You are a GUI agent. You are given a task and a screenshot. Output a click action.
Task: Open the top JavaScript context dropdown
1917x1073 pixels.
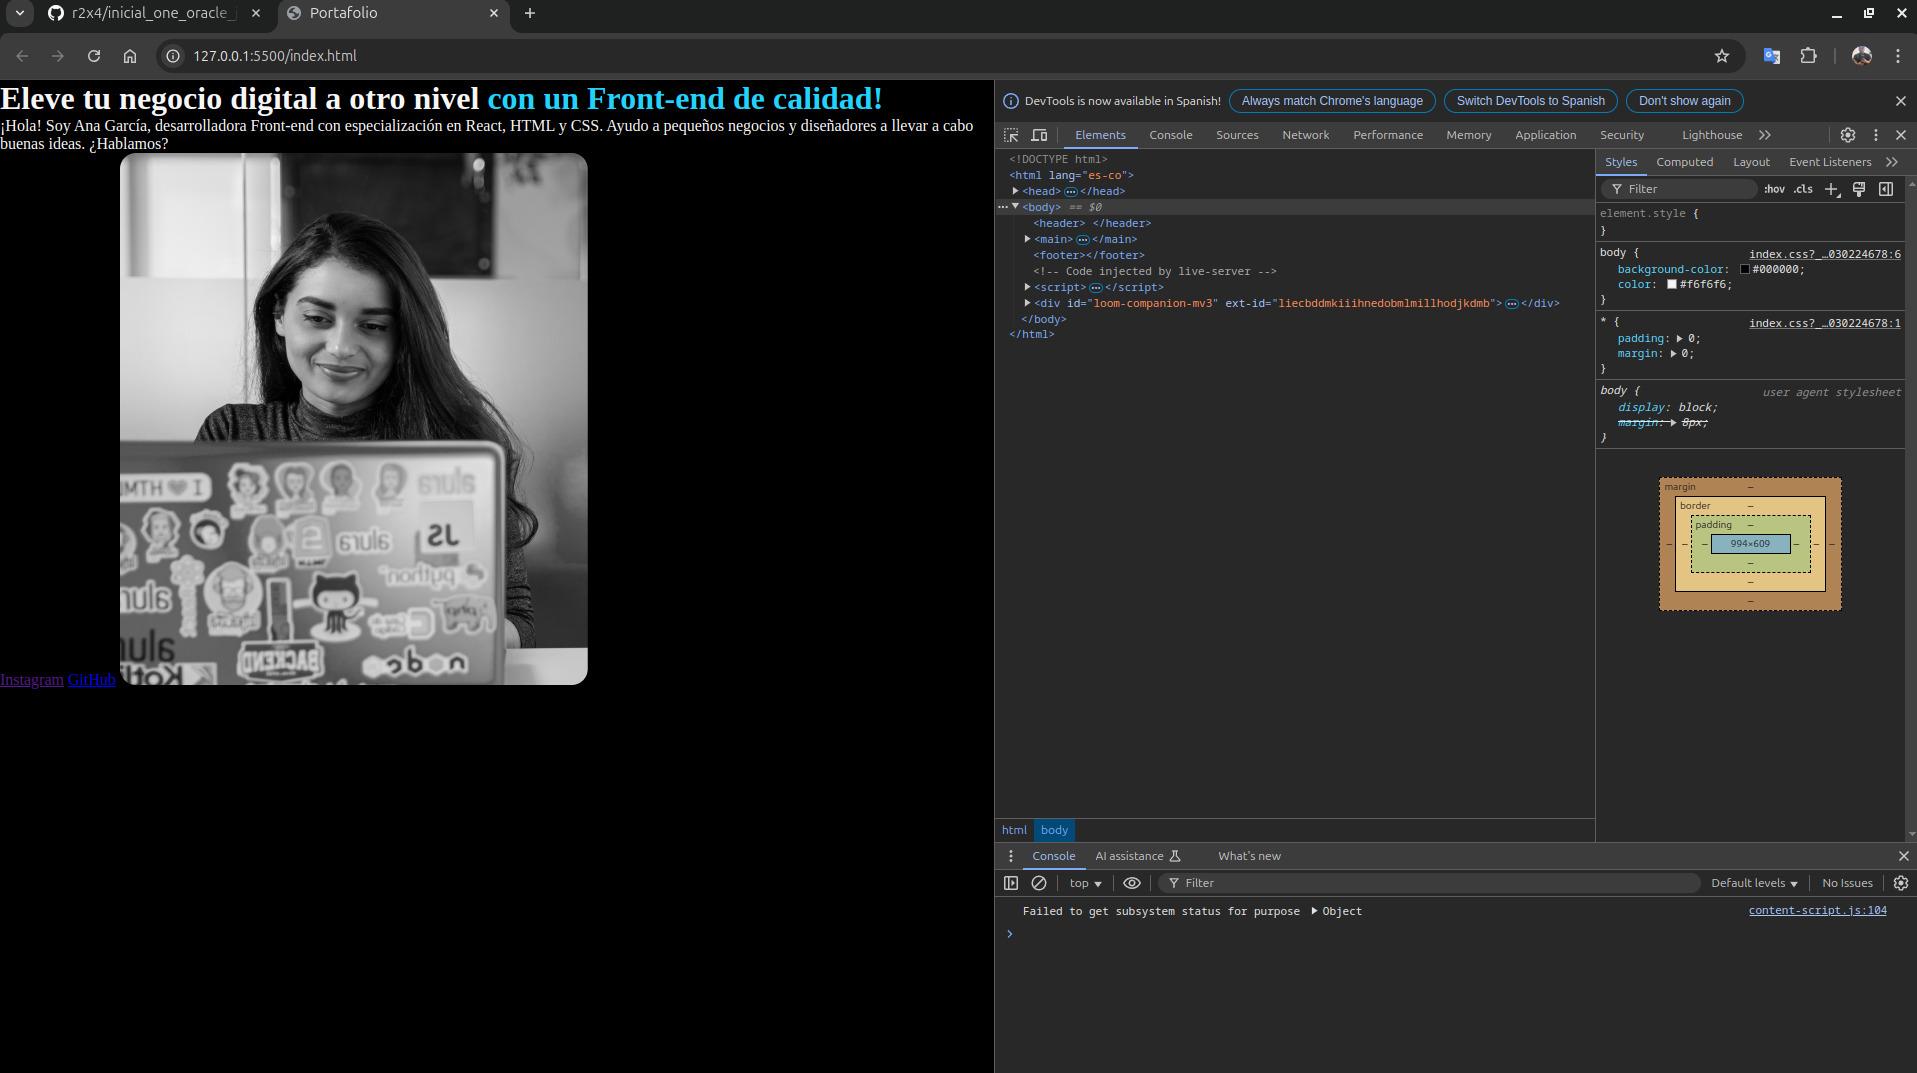pos(1085,883)
